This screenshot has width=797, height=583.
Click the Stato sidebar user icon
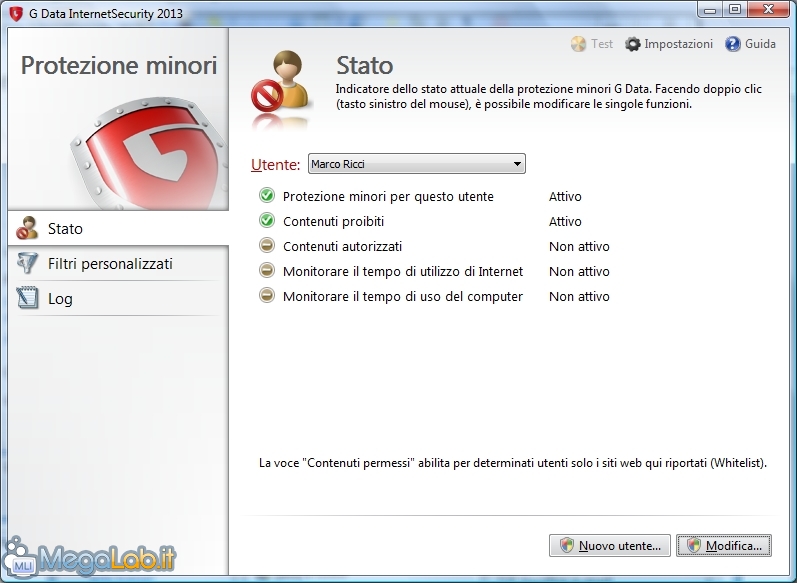pyautogui.click(x=27, y=228)
